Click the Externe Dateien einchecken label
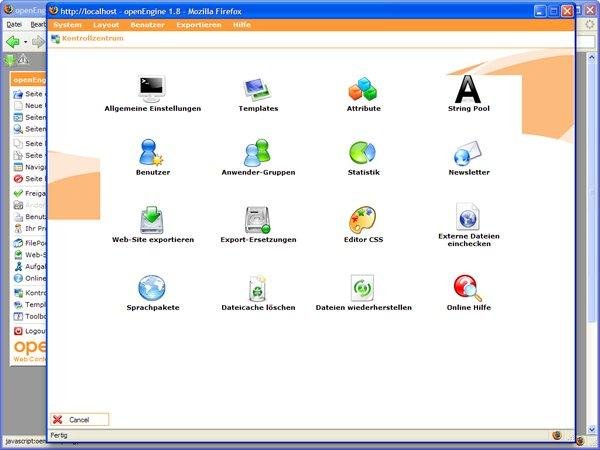The image size is (600, 450). [469, 240]
